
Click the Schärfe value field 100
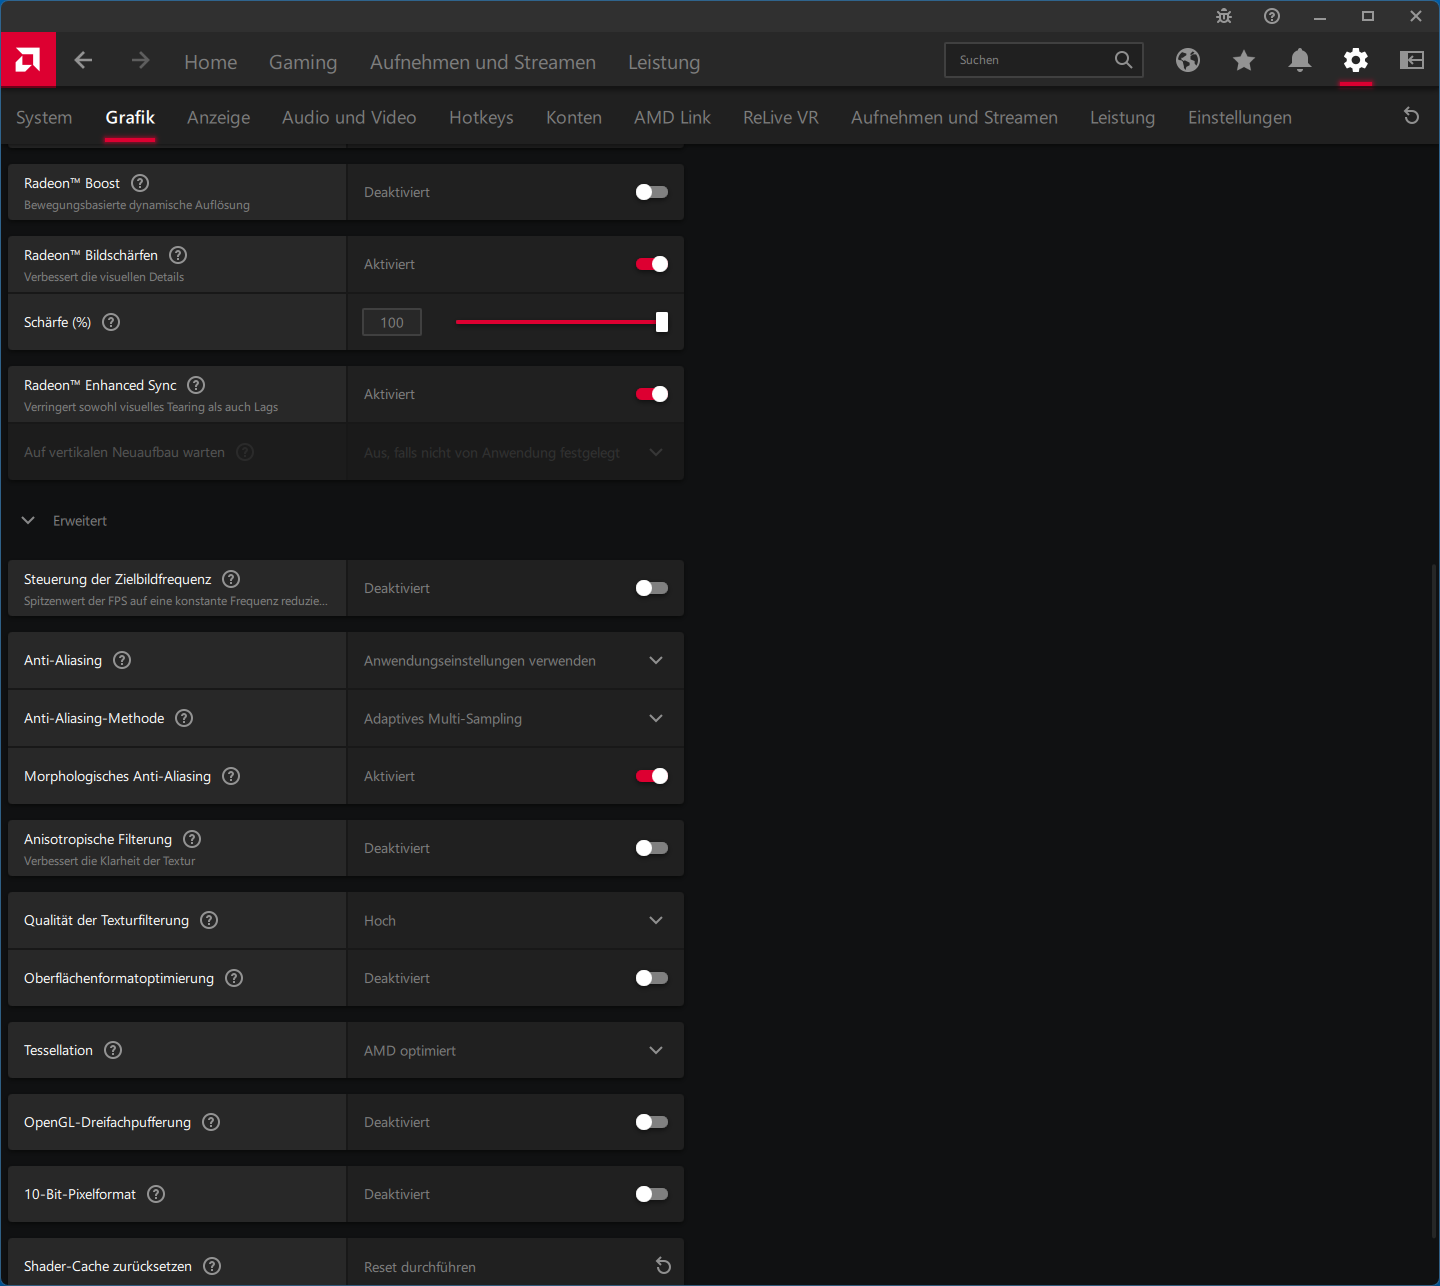pyautogui.click(x=392, y=322)
